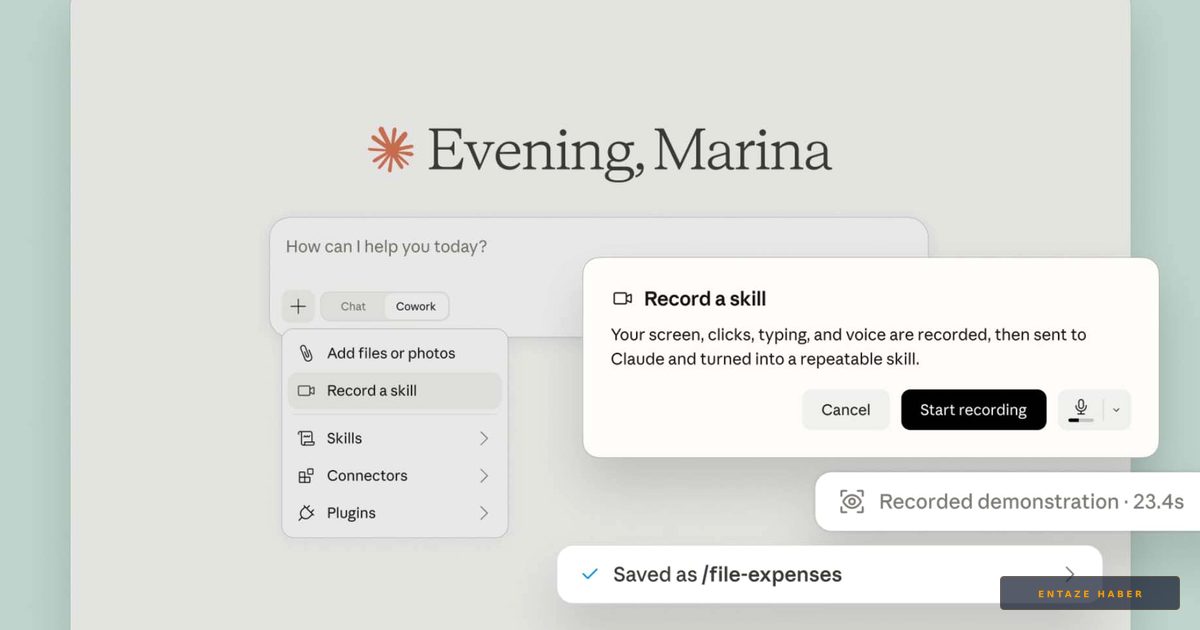Expand the Plugins submenu chevron
The width and height of the screenshot is (1200, 630).
click(x=484, y=513)
